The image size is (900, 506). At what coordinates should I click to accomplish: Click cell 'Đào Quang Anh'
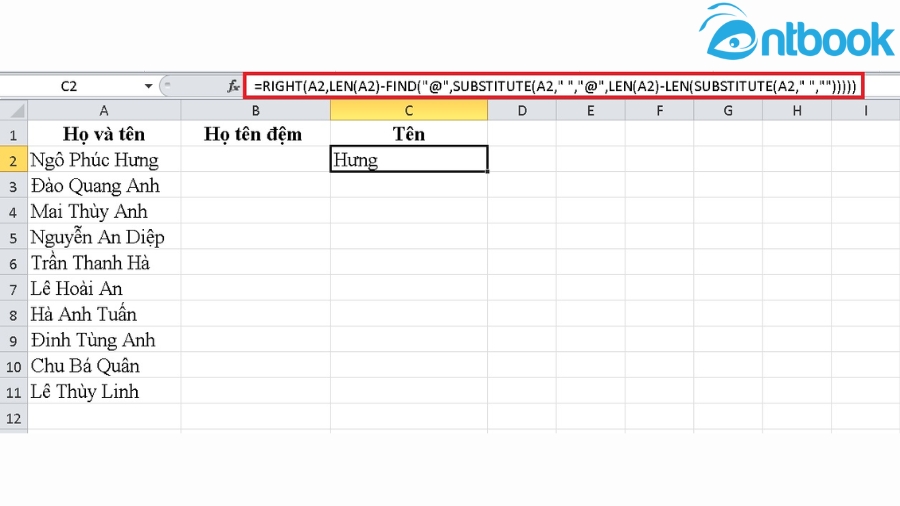tap(104, 185)
